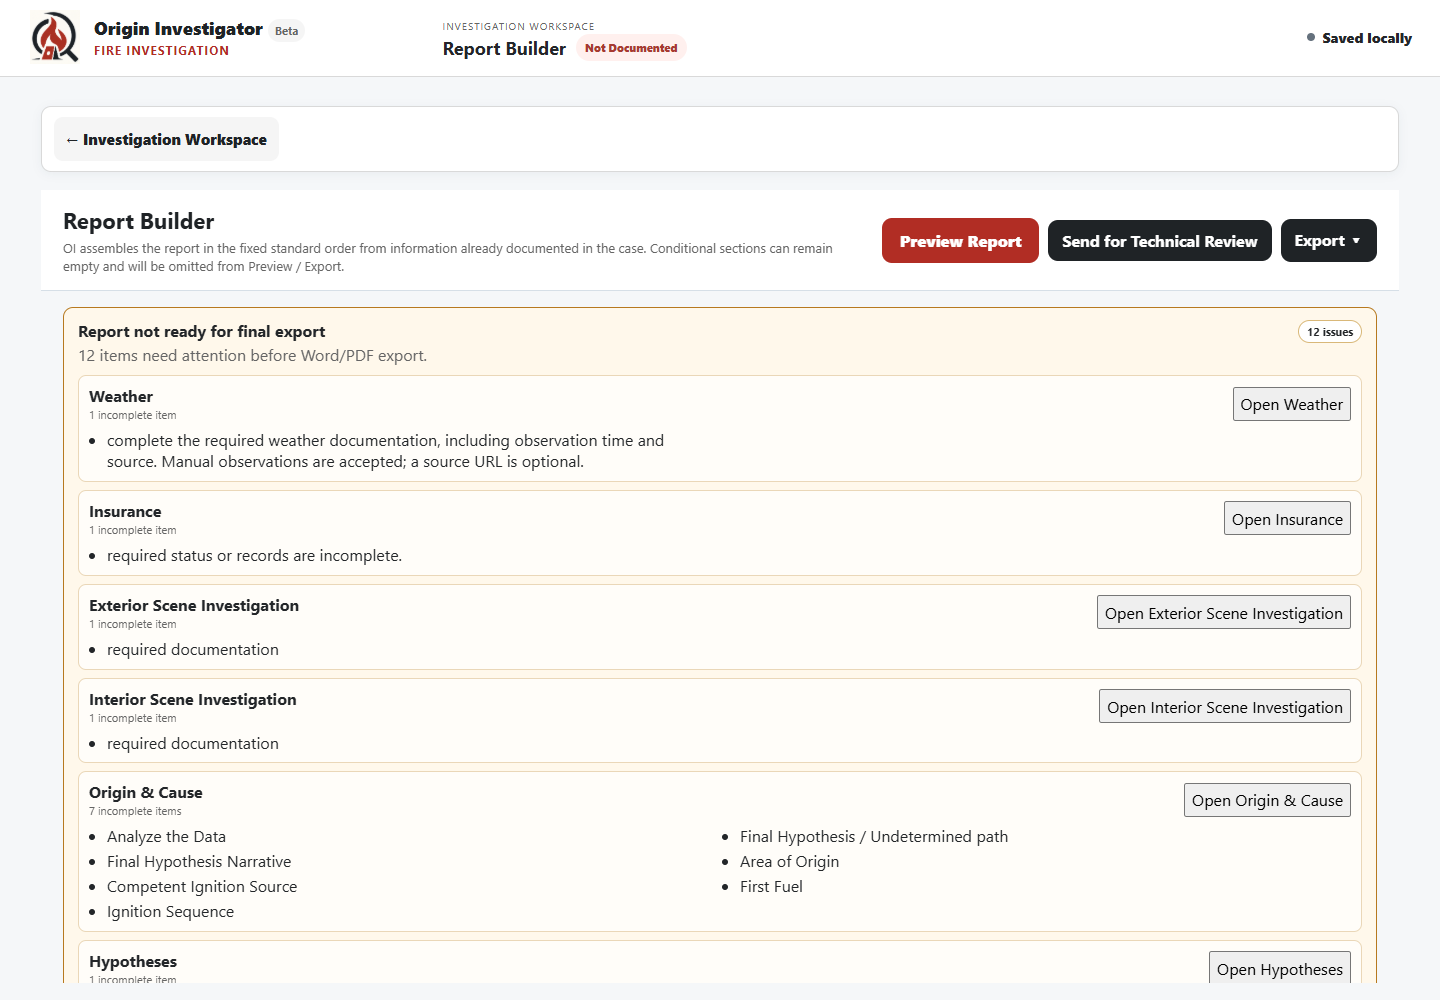Click the Hypotheses section heading
The image size is (1440, 1000).
[133, 962]
